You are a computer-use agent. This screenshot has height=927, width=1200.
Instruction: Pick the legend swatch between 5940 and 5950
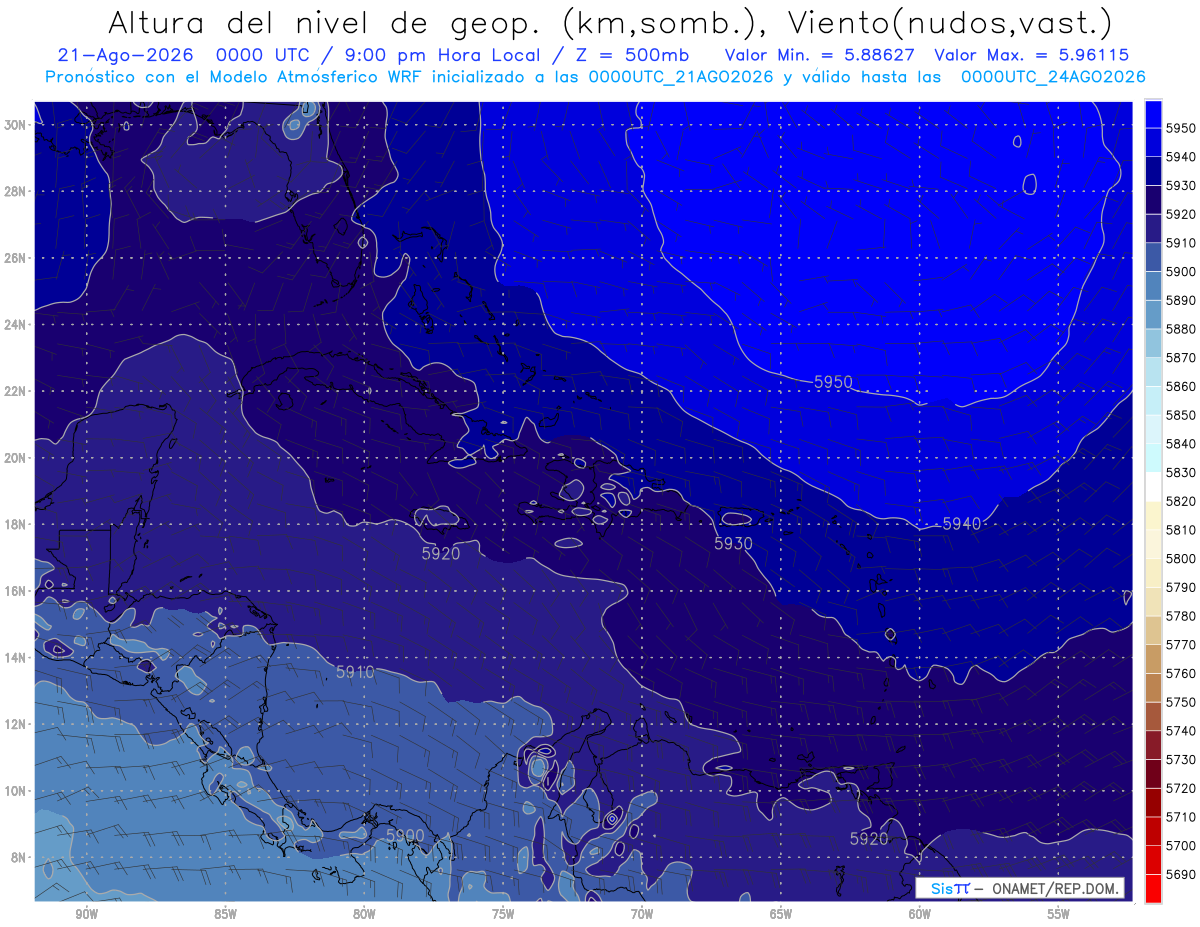1153,143
